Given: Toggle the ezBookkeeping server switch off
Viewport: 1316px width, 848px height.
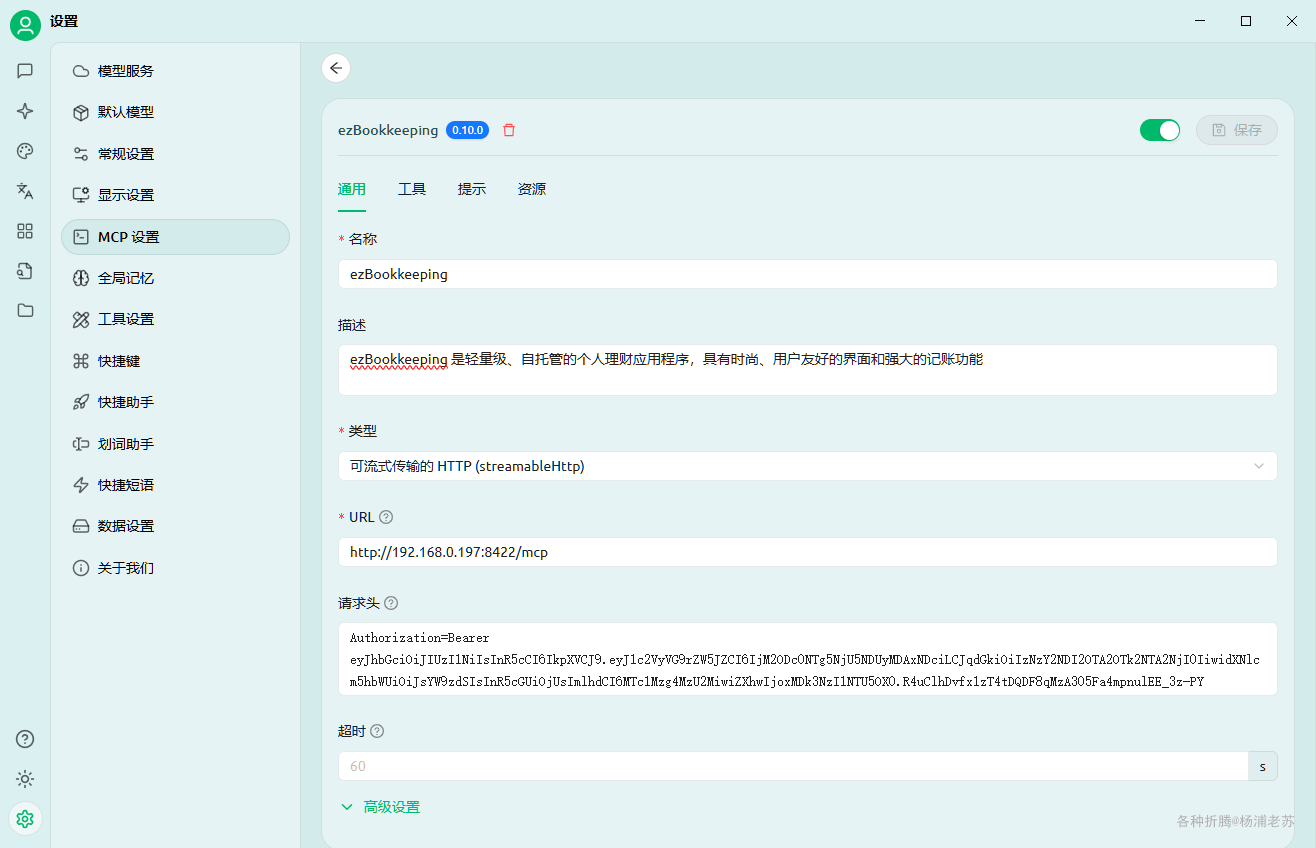Looking at the screenshot, I should point(1160,130).
